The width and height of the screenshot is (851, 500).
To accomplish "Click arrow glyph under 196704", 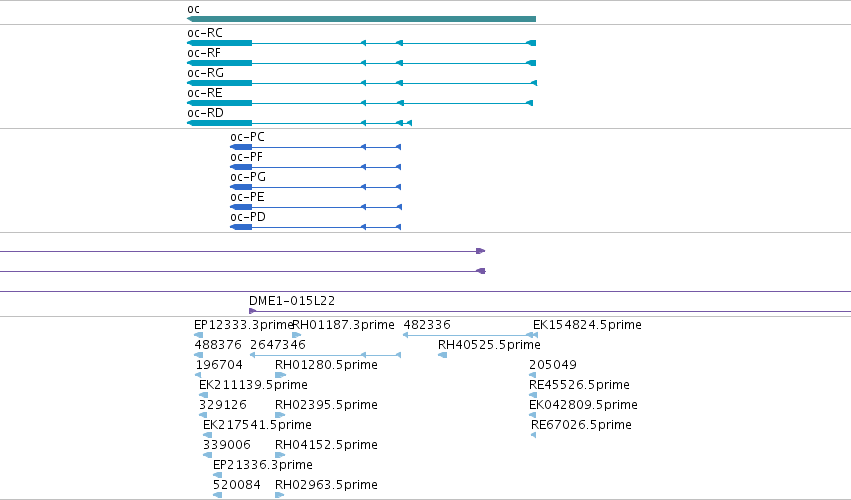I will pyautogui.click(x=198, y=375).
